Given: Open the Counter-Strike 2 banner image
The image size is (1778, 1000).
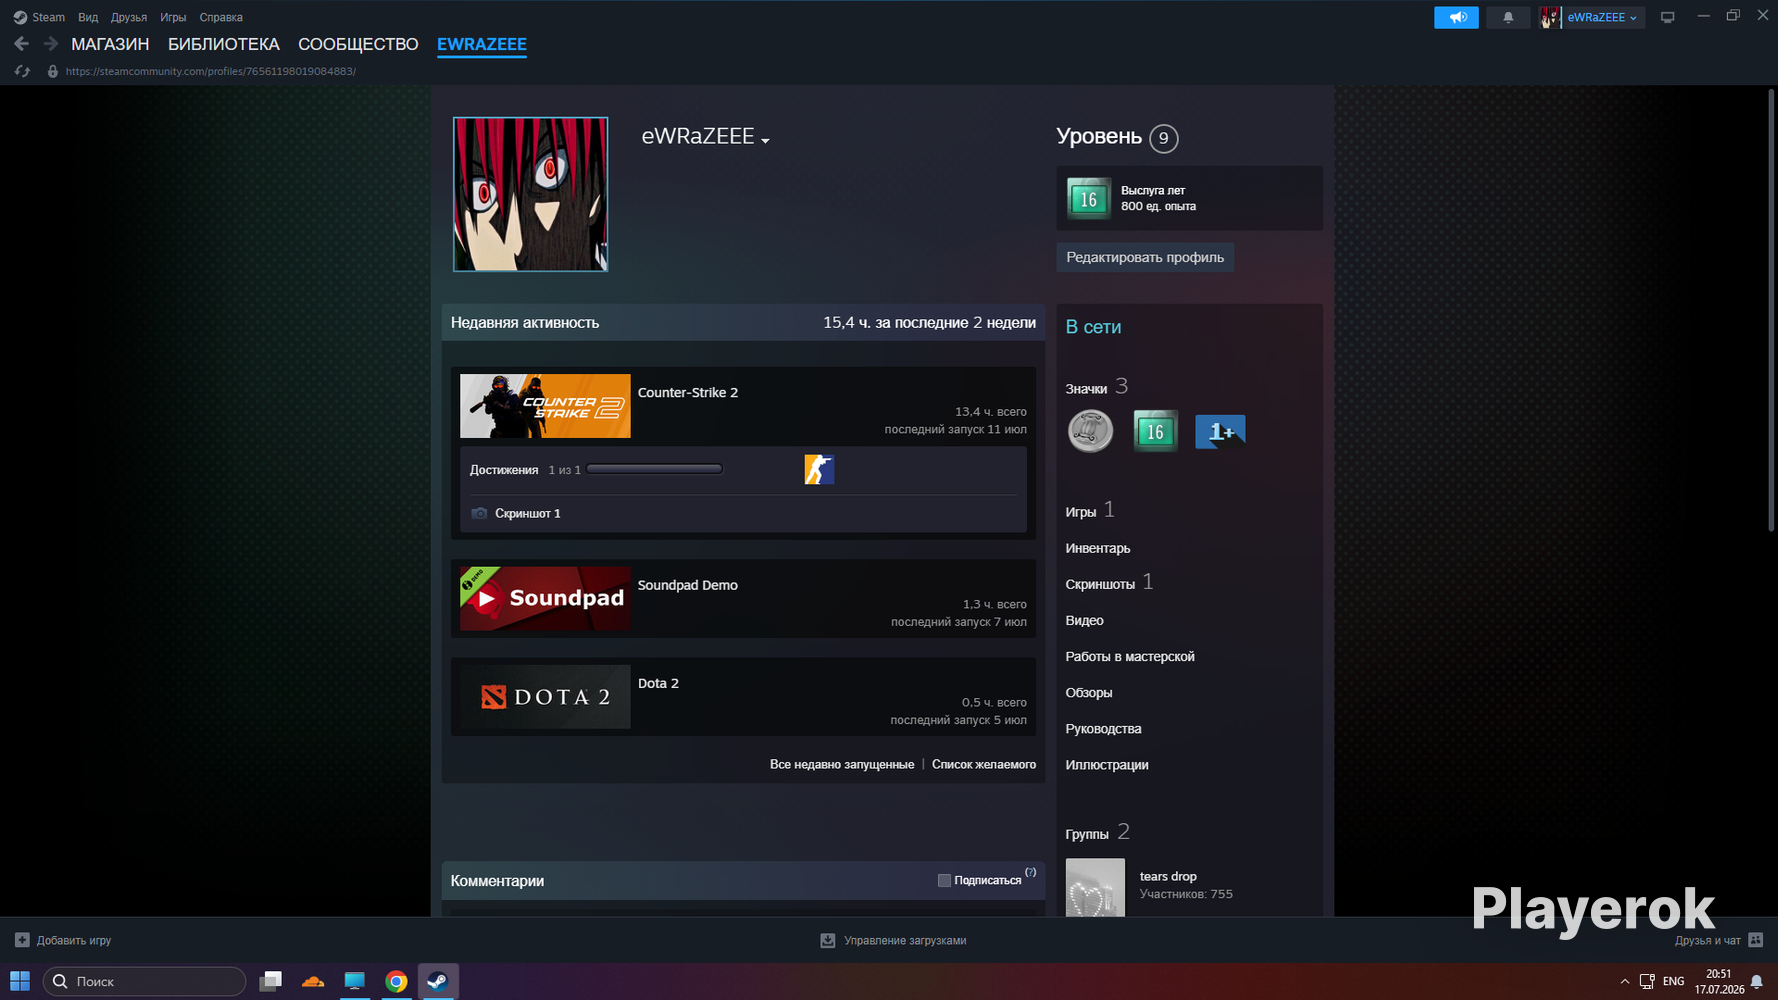Looking at the screenshot, I should tap(545, 406).
